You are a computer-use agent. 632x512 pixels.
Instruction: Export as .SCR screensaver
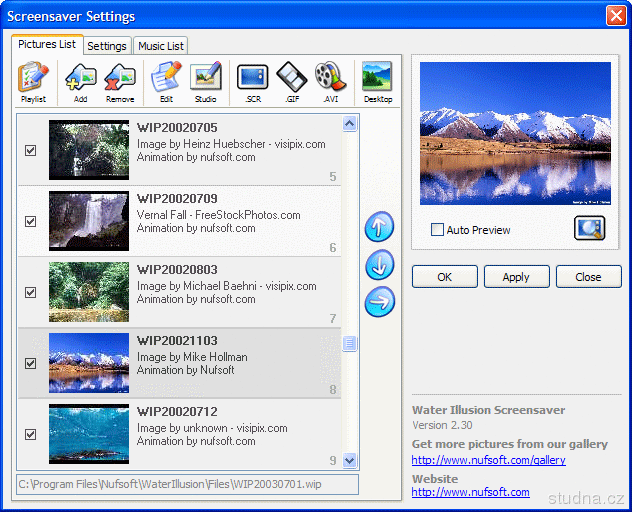click(252, 82)
